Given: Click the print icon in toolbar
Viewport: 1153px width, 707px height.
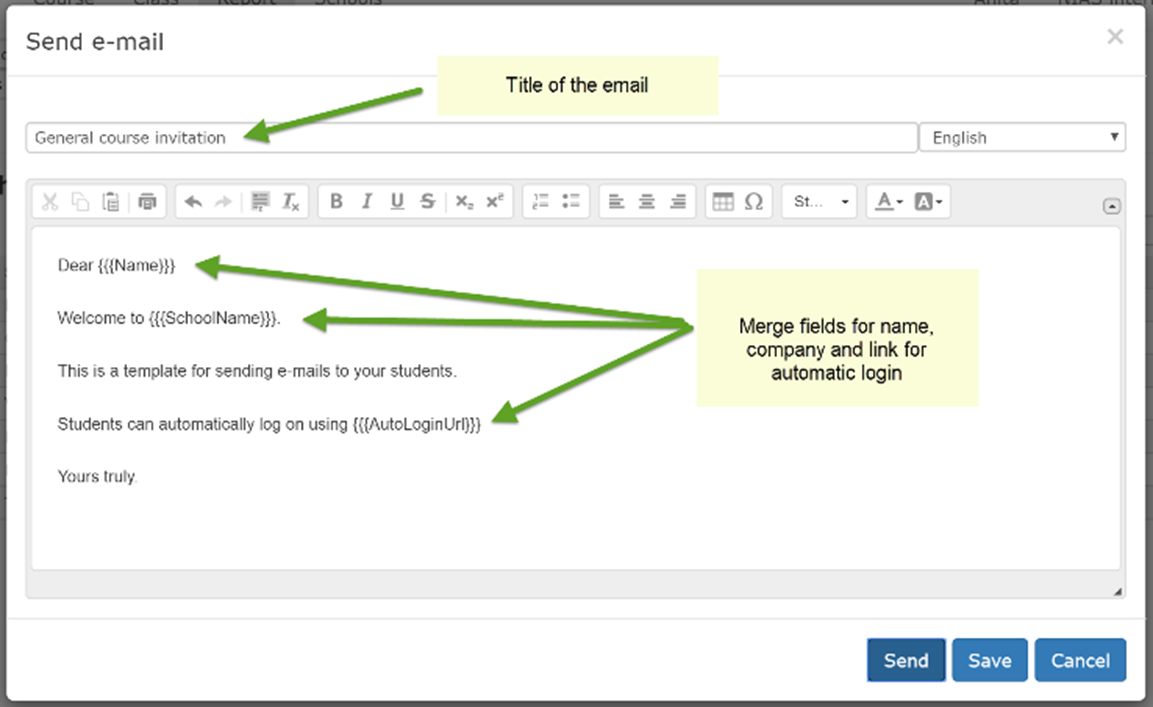Looking at the screenshot, I should click(148, 202).
